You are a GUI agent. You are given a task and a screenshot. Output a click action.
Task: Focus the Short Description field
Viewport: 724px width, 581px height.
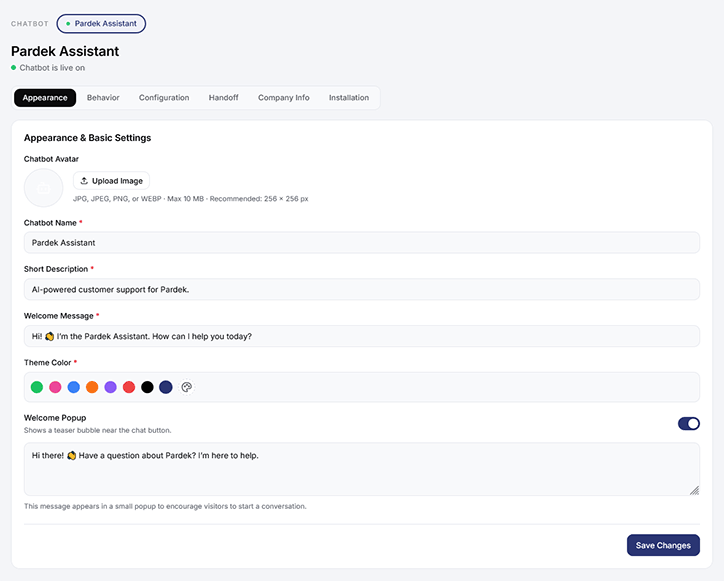(362, 290)
